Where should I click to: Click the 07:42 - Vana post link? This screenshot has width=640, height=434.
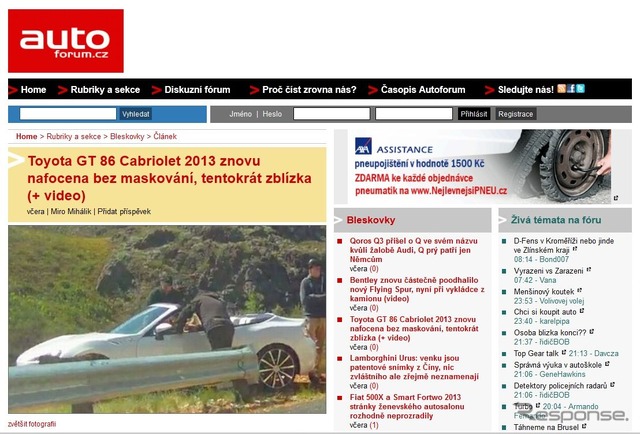pos(535,280)
